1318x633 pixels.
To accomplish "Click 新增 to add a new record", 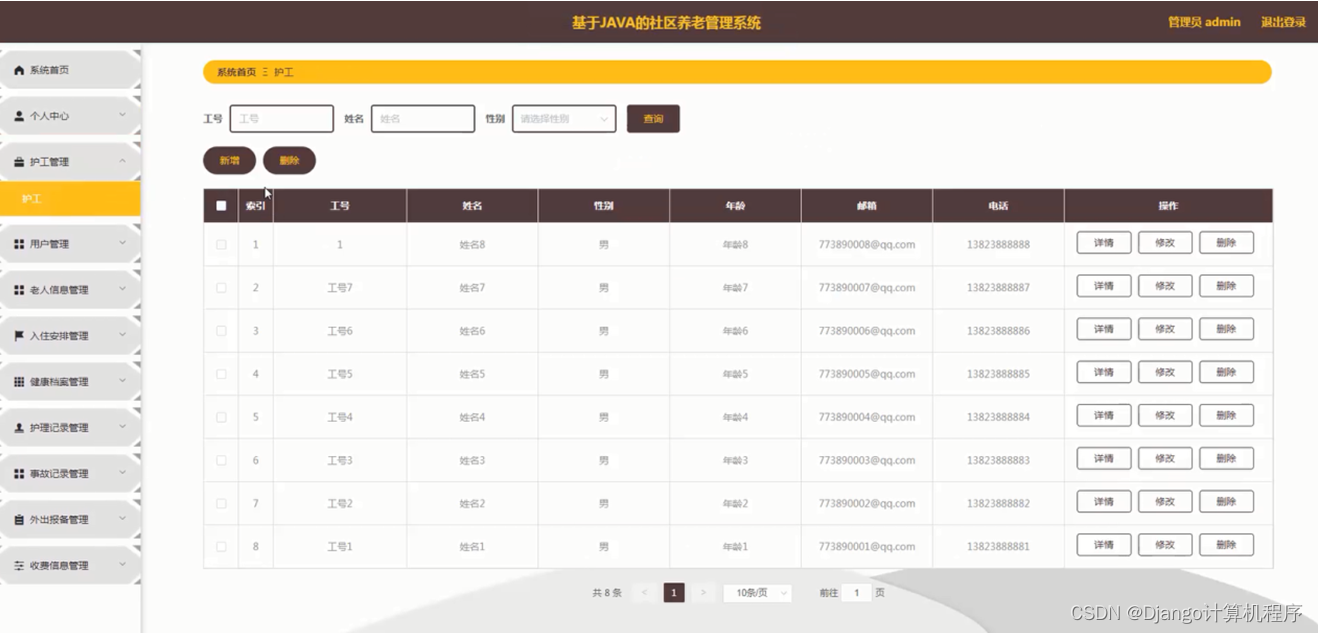I will click(x=229, y=160).
